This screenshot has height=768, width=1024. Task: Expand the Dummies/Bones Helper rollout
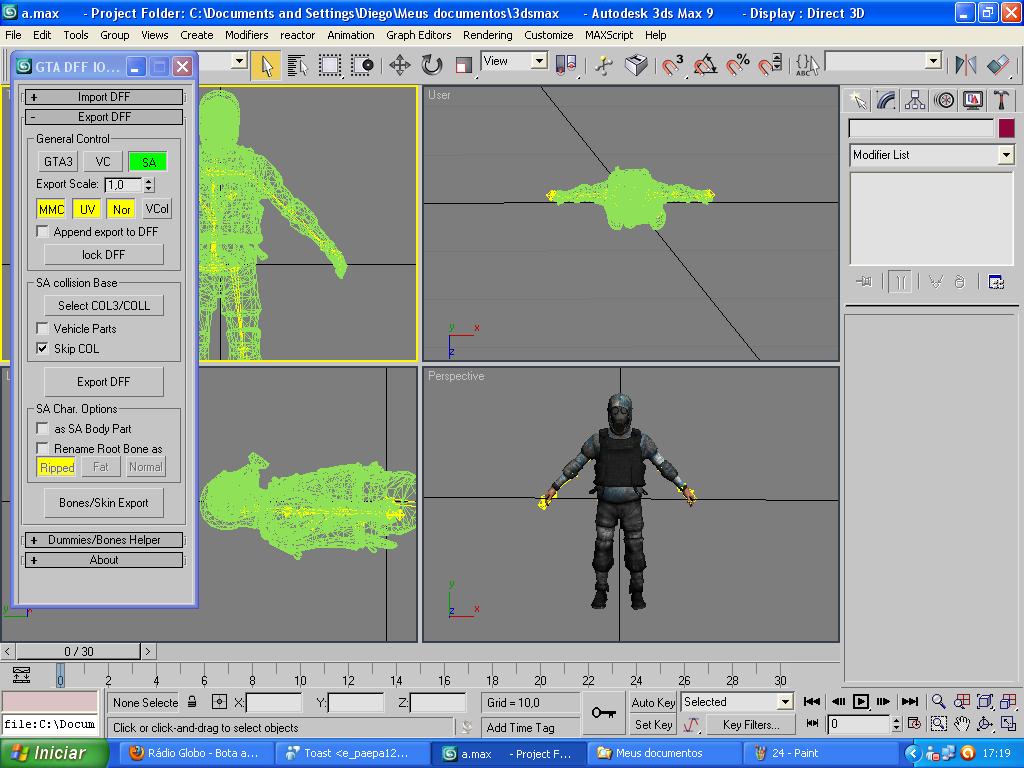coord(104,540)
